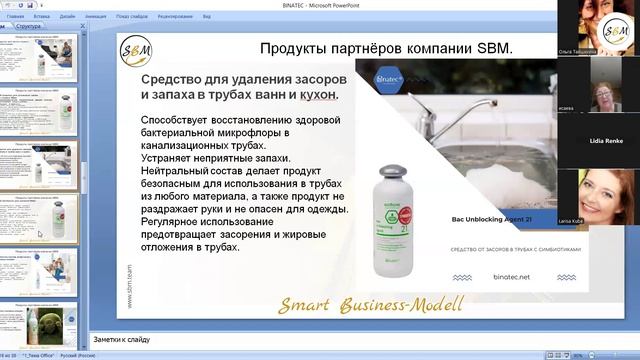
Task: Click the smiling red-haired participant's video tile
Action: (x=598, y=197)
